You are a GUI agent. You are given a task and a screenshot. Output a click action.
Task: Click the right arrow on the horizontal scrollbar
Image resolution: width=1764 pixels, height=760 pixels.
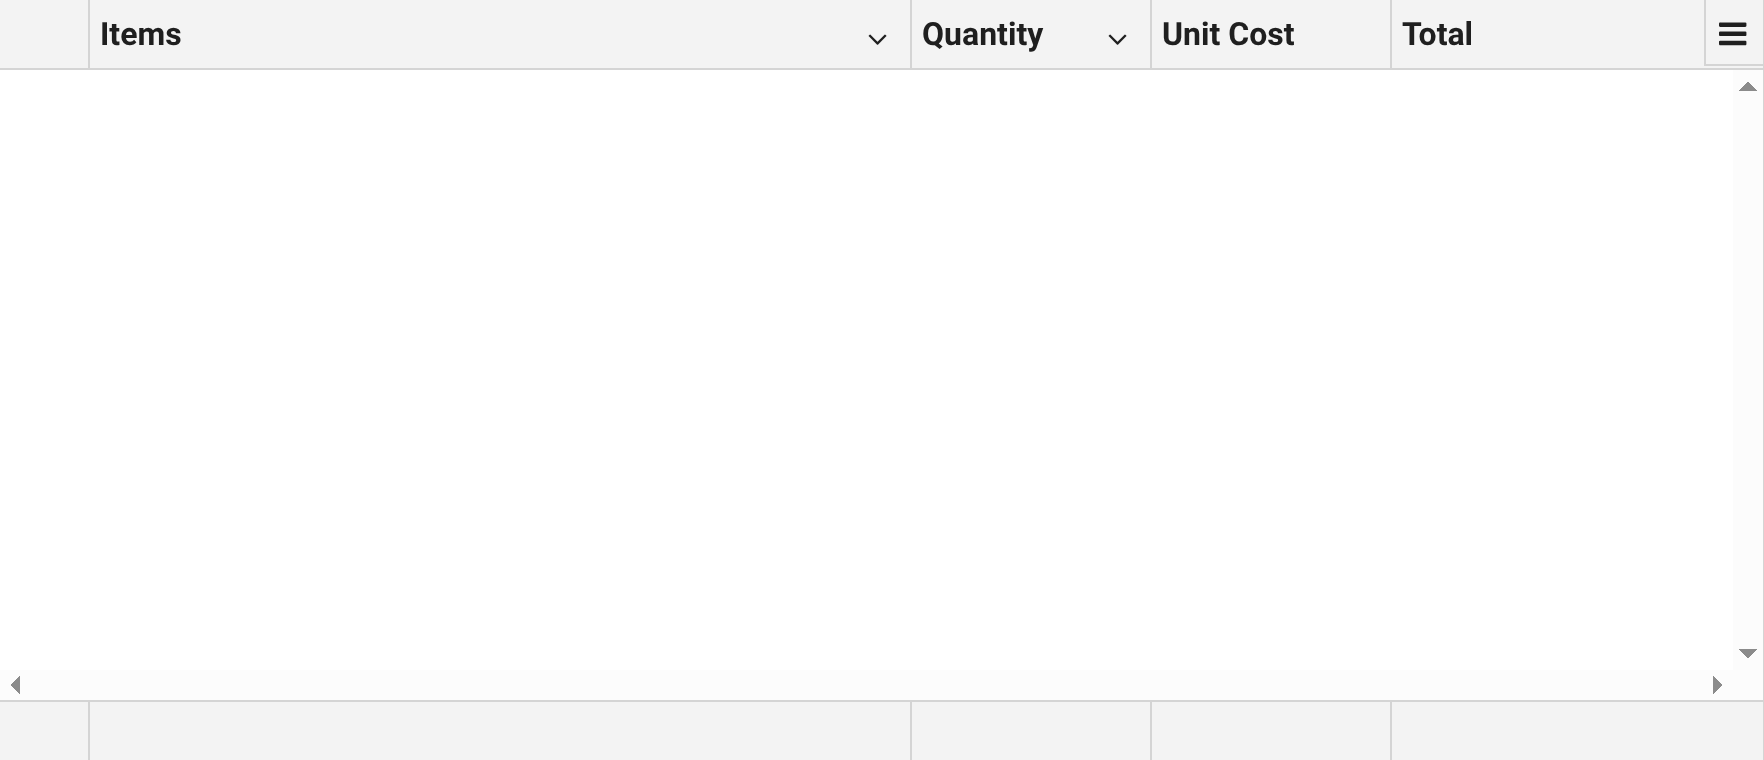pos(1717,685)
